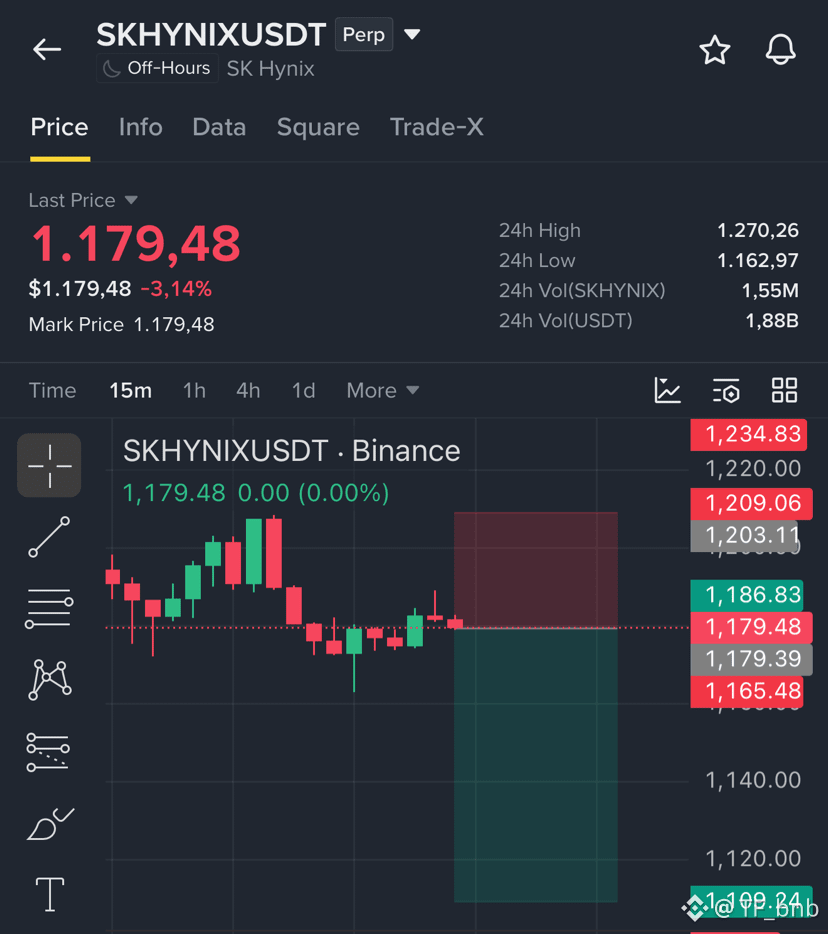Select the 1d chart interval
The image size is (828, 934).
304,391
